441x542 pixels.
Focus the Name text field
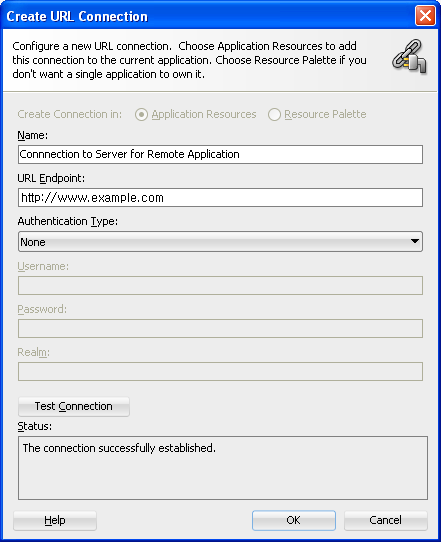(220, 154)
